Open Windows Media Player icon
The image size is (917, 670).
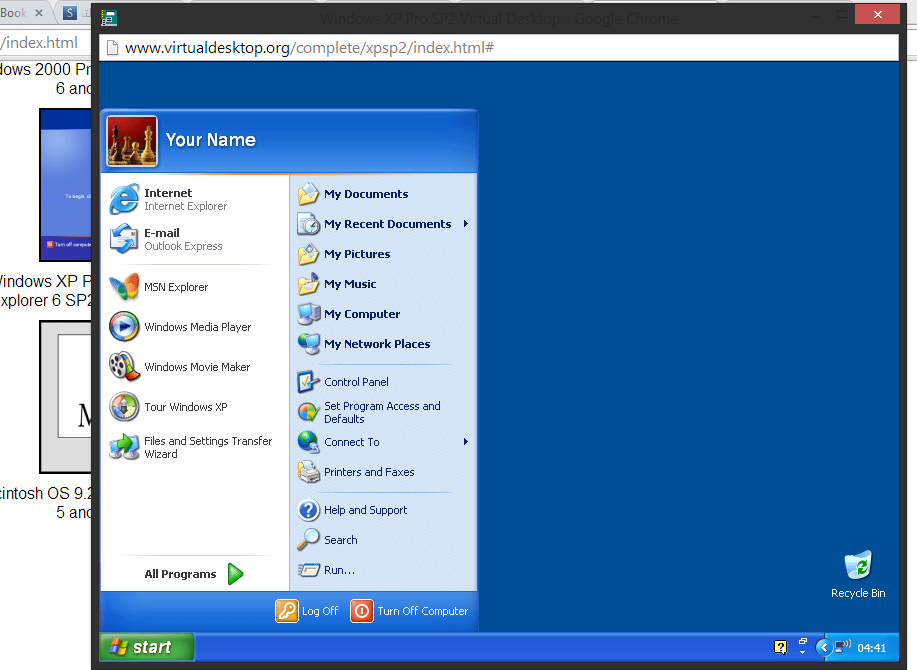pos(124,327)
